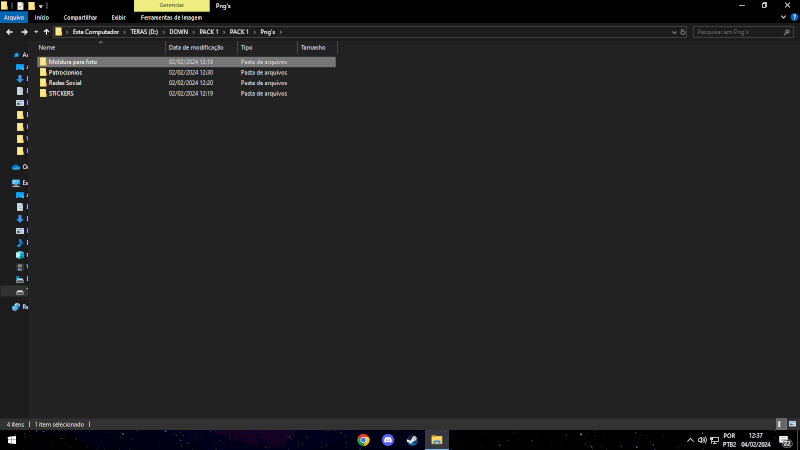
Task: Open Downloads icon under Quick access
Action: pos(20,79)
